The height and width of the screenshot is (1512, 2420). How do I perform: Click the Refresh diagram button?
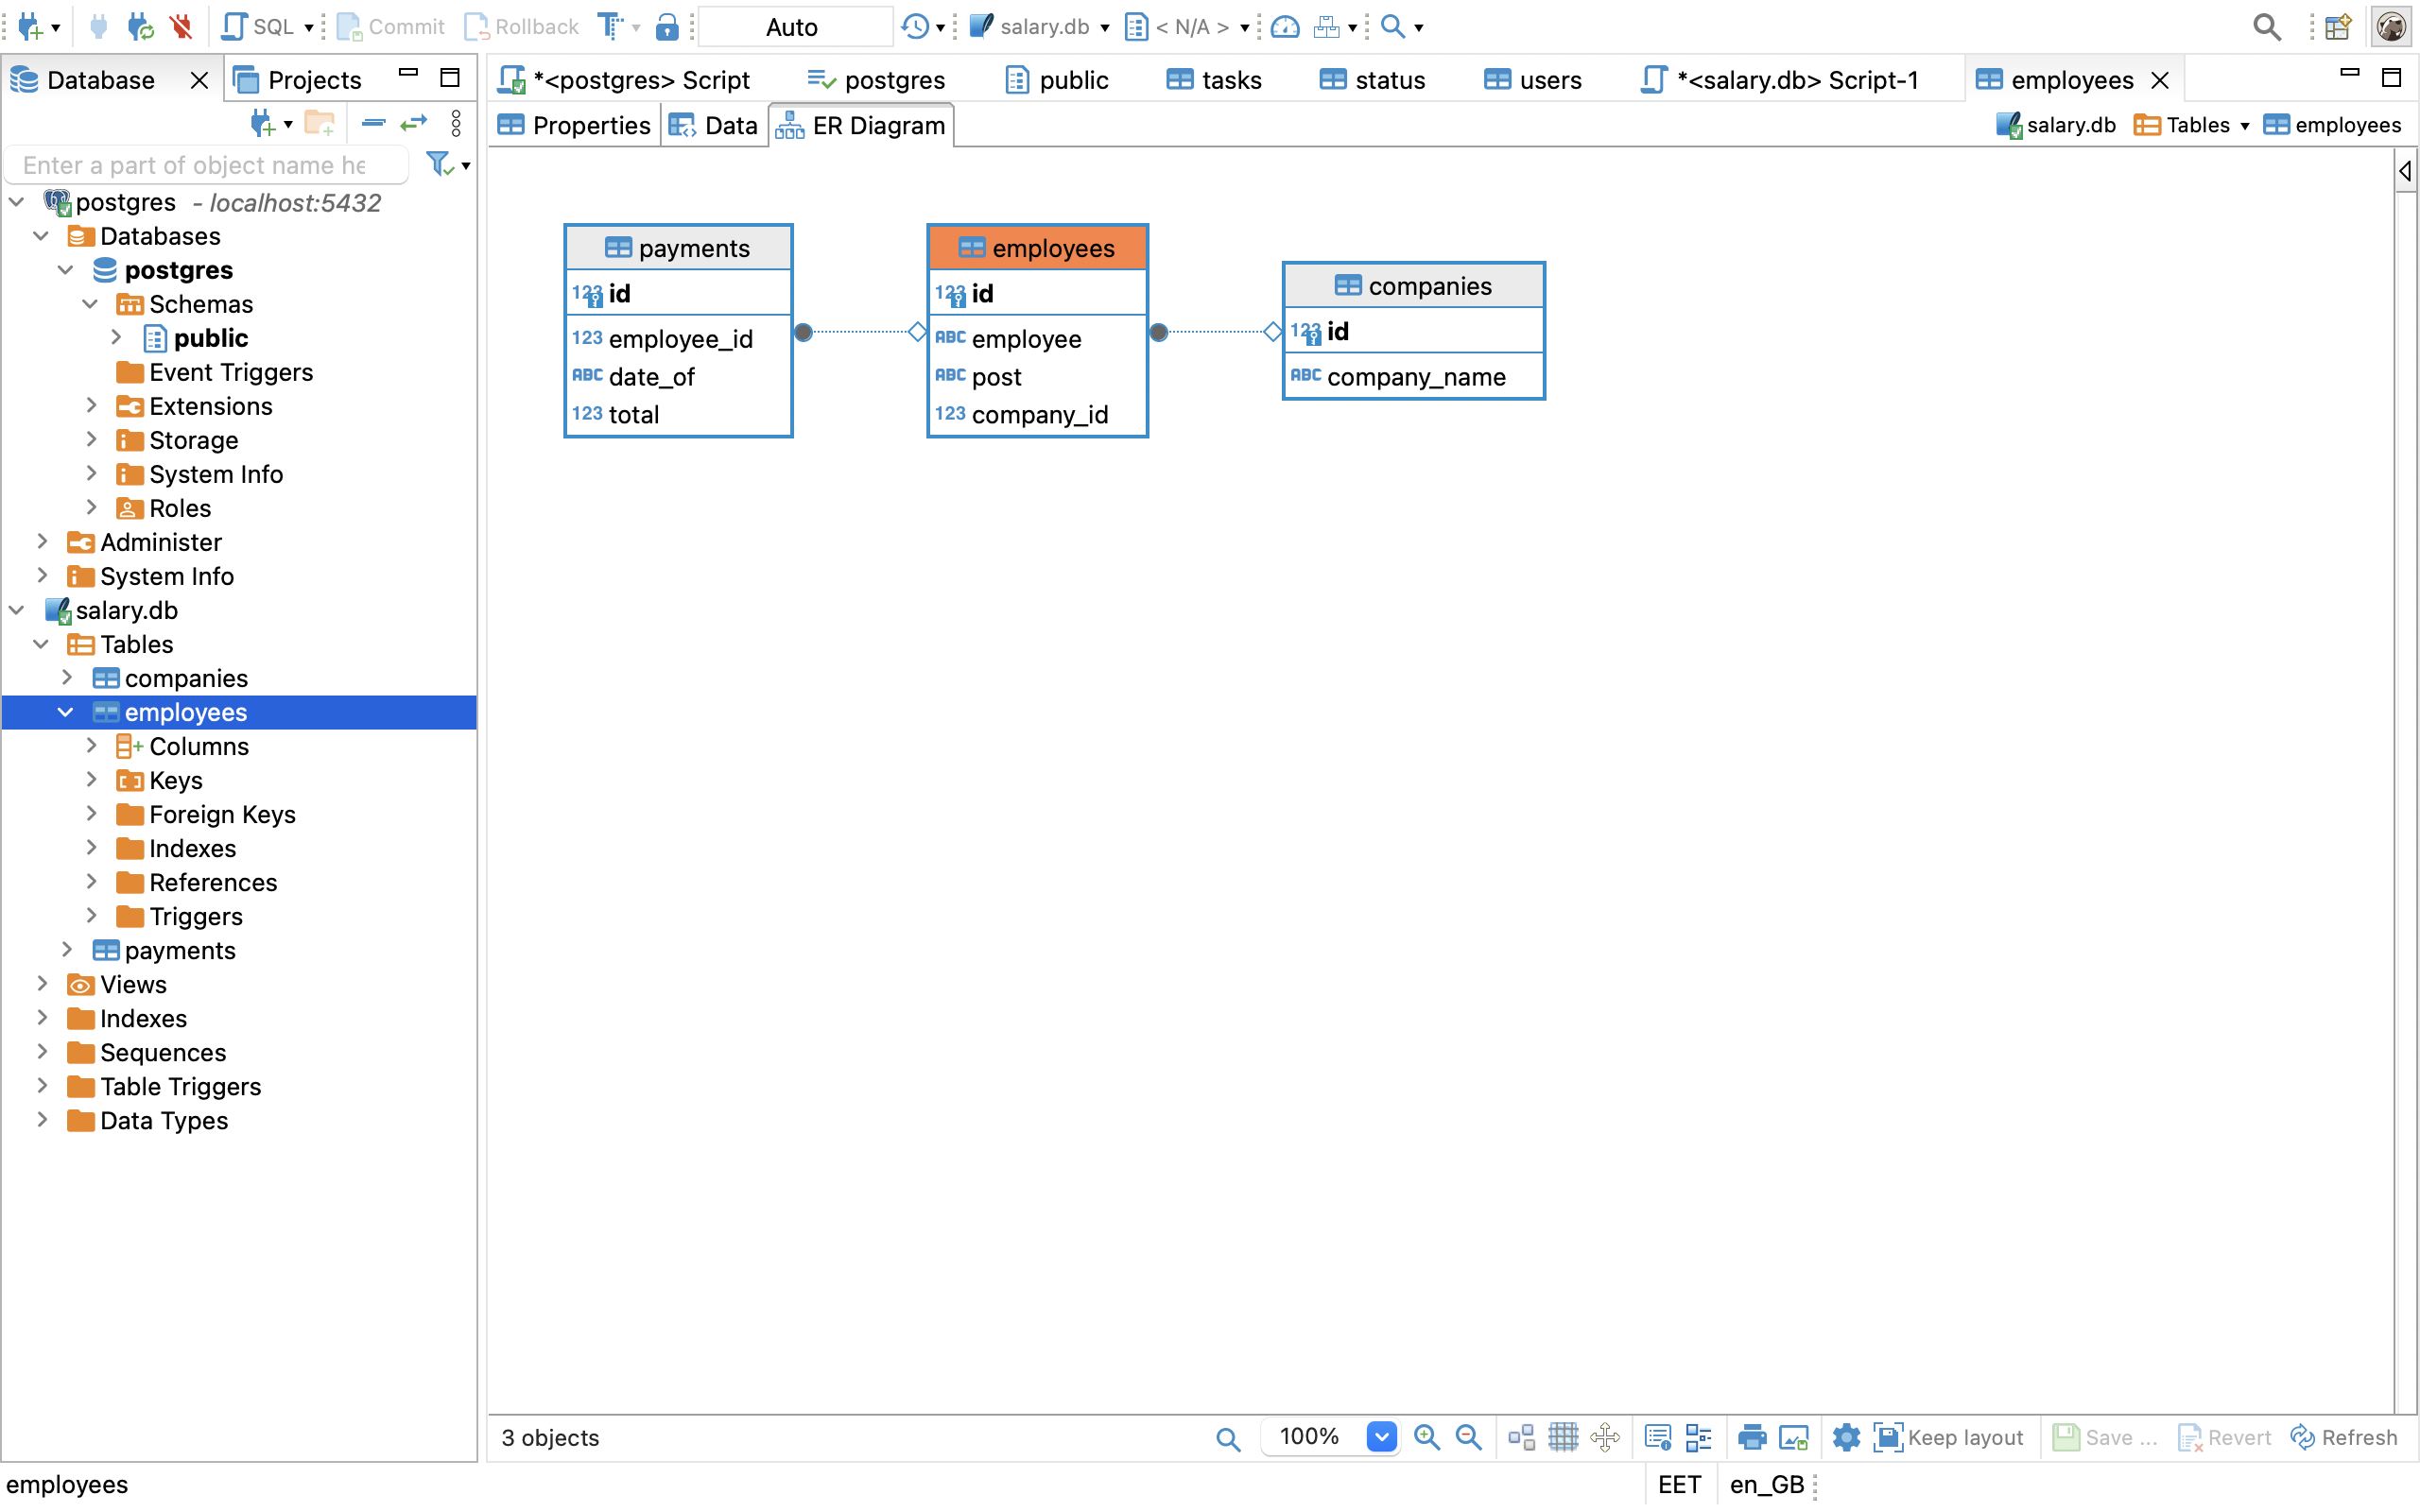click(2344, 1437)
